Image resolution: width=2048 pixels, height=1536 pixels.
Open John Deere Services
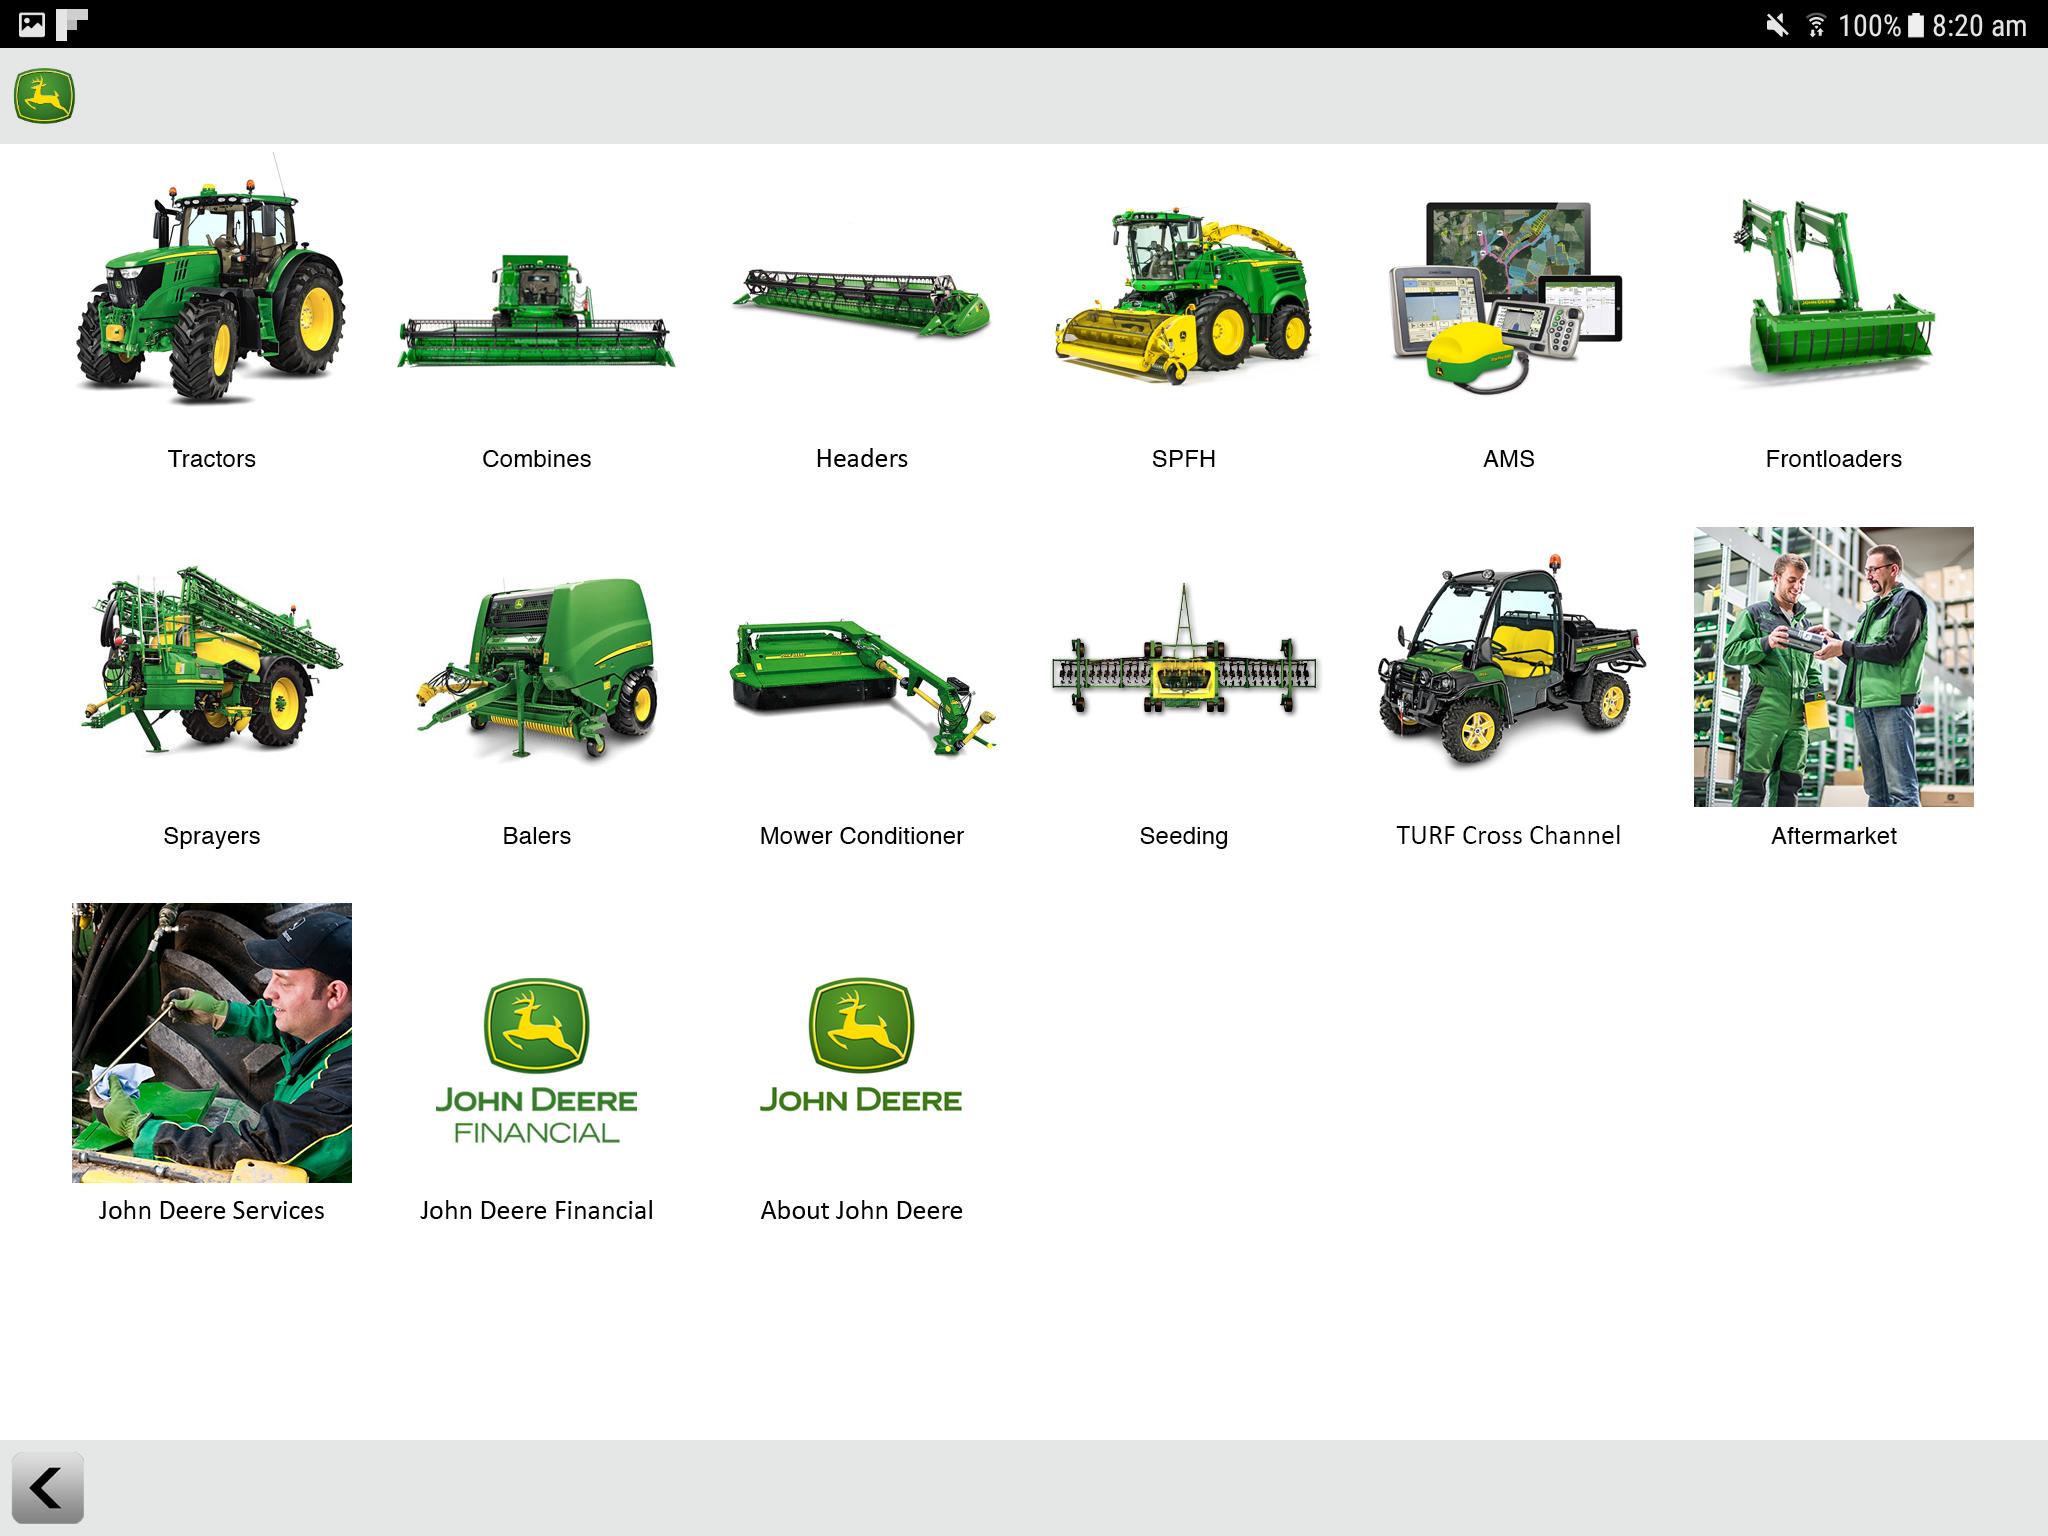tap(212, 1044)
